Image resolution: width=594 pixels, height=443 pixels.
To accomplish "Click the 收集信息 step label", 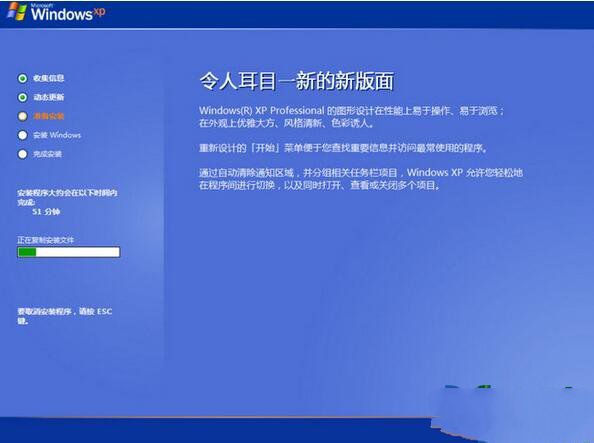I will (x=48, y=78).
